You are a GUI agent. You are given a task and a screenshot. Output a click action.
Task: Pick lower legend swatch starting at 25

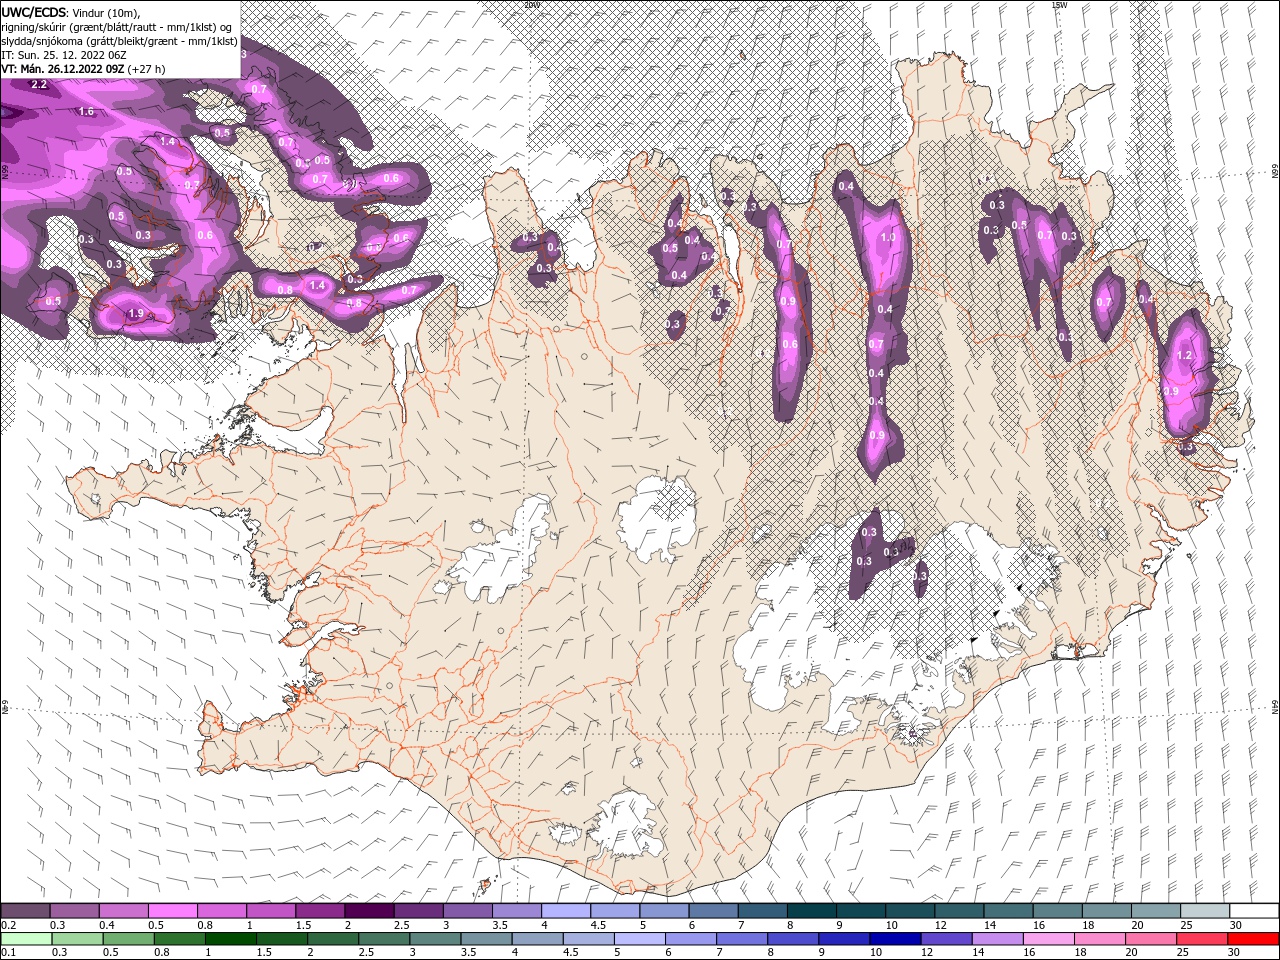click(x=1200, y=939)
